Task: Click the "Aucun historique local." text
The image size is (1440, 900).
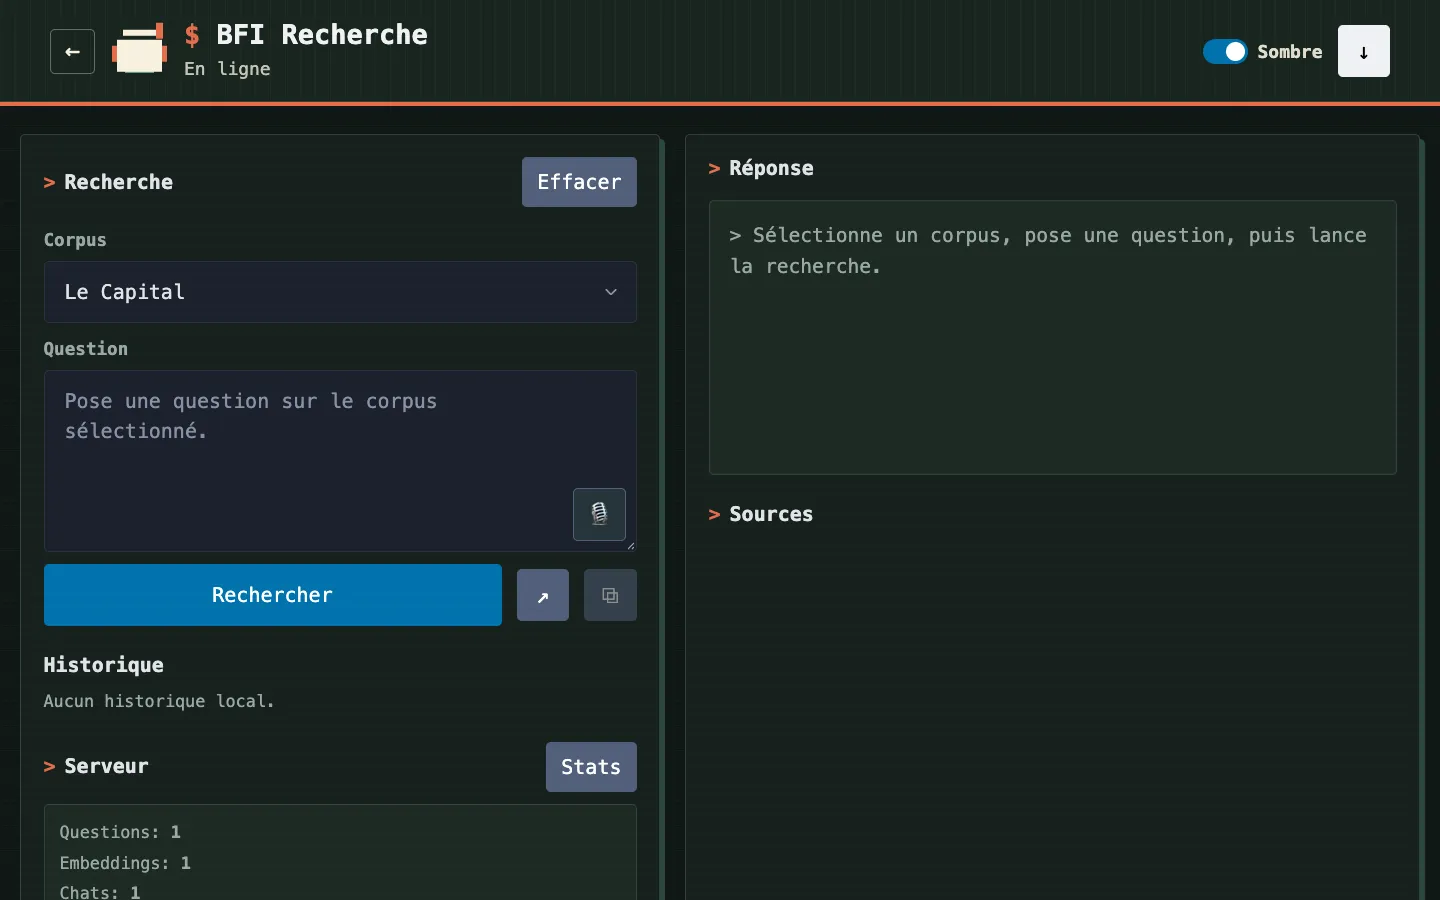Action: pos(159,701)
